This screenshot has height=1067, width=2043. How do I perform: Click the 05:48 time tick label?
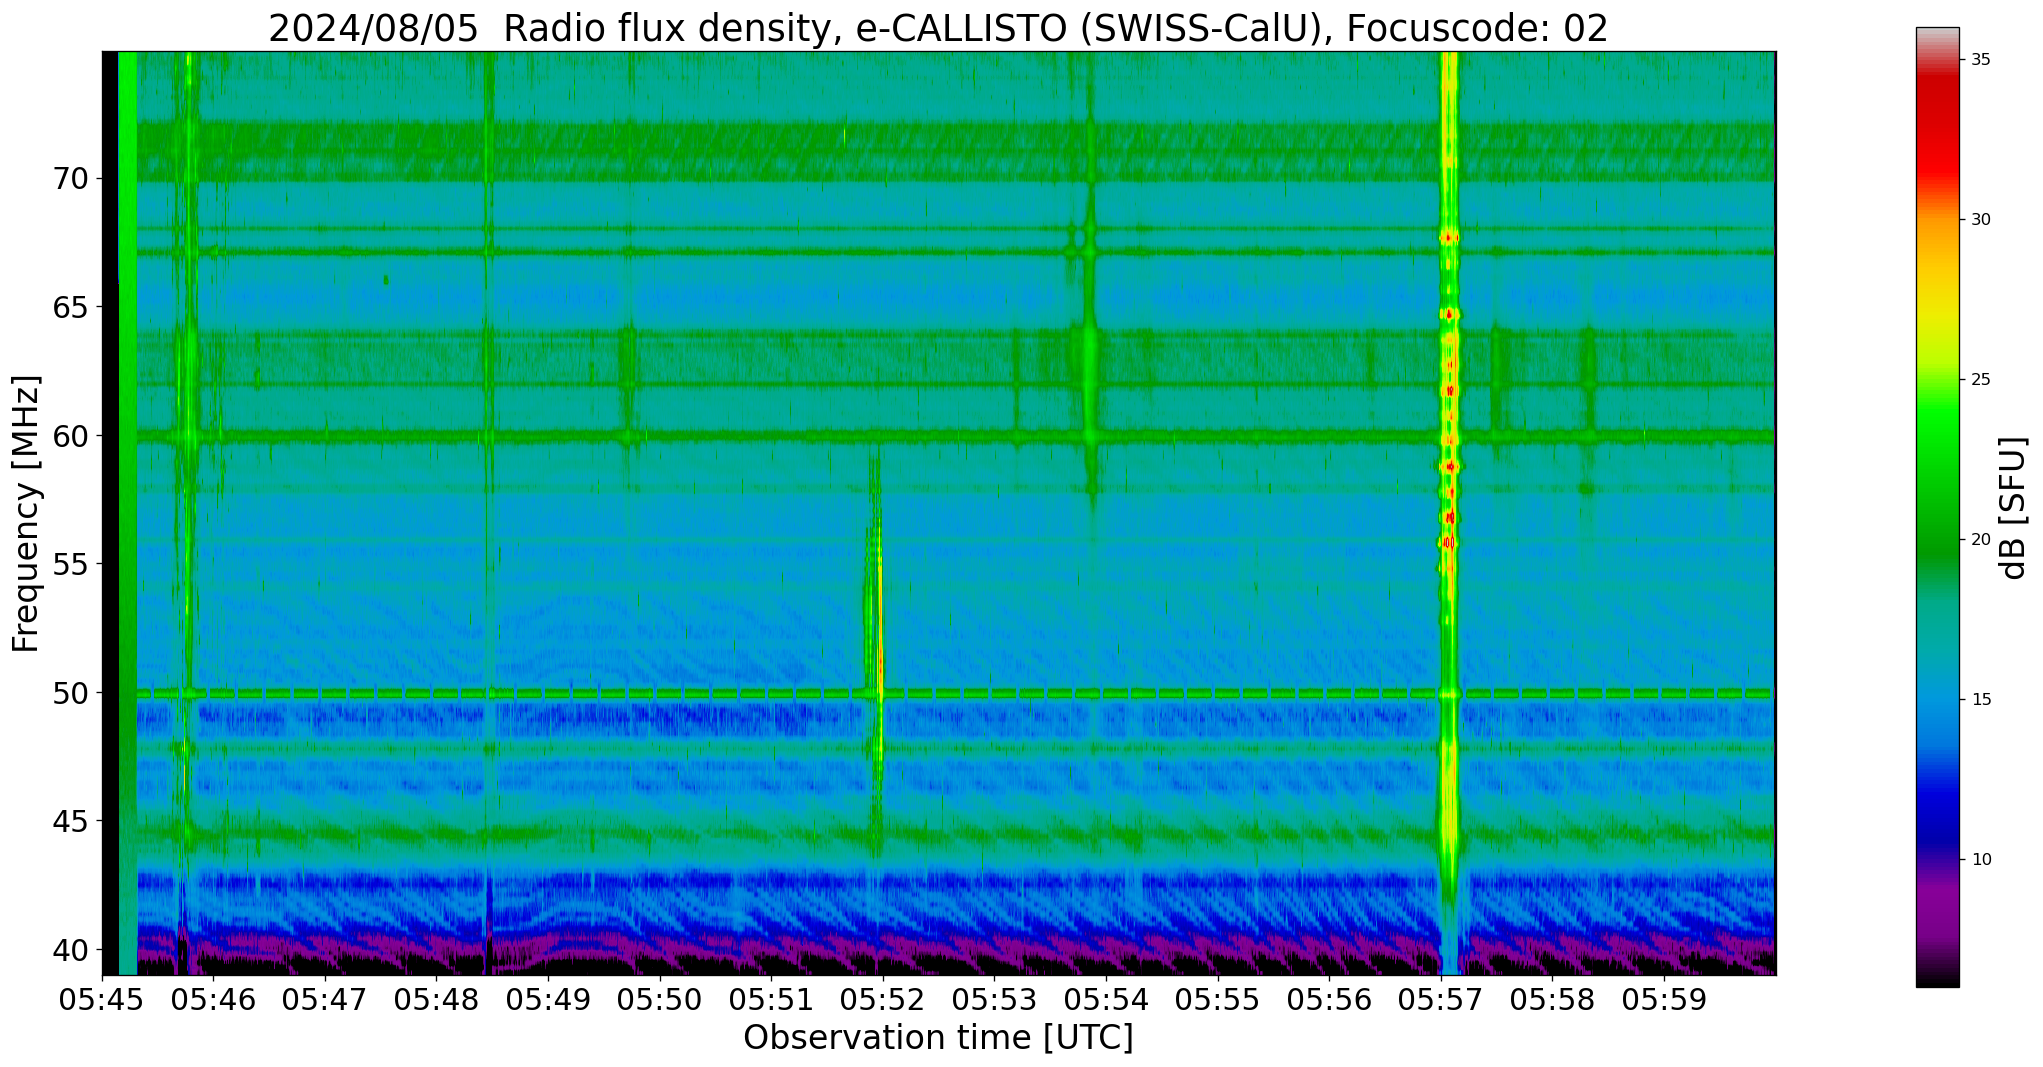pos(437,999)
